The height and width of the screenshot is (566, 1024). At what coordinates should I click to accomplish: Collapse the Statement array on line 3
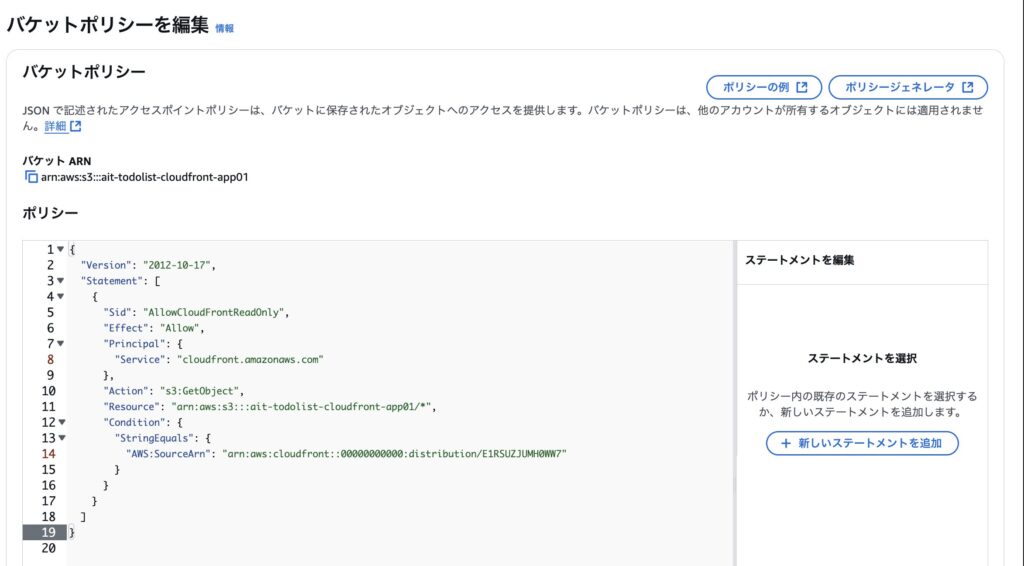[61, 281]
